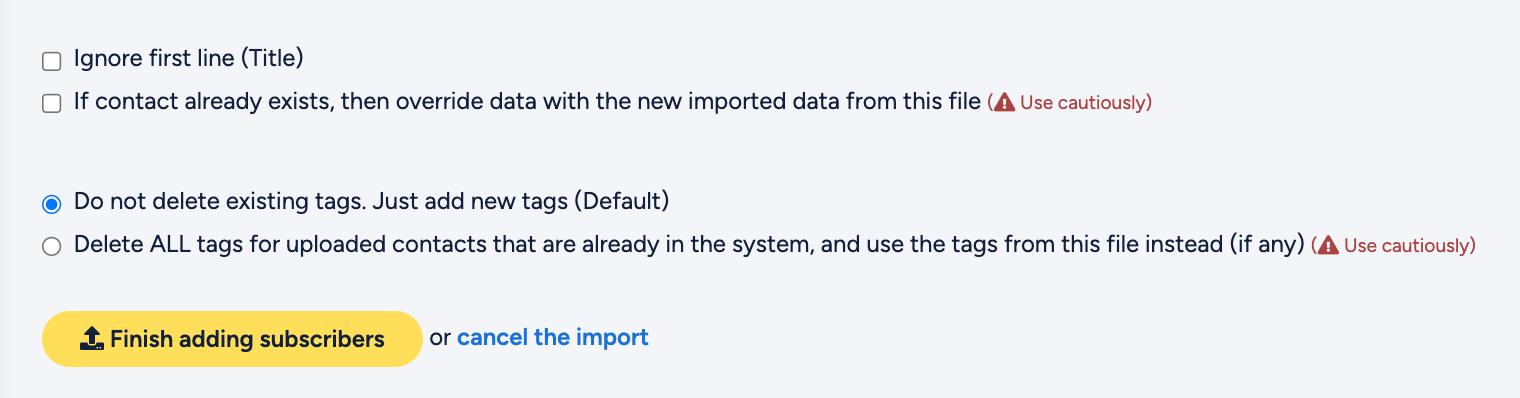Image resolution: width=1520 pixels, height=398 pixels.
Task: Click the '(Default)' text in tag option
Action: point(621,201)
